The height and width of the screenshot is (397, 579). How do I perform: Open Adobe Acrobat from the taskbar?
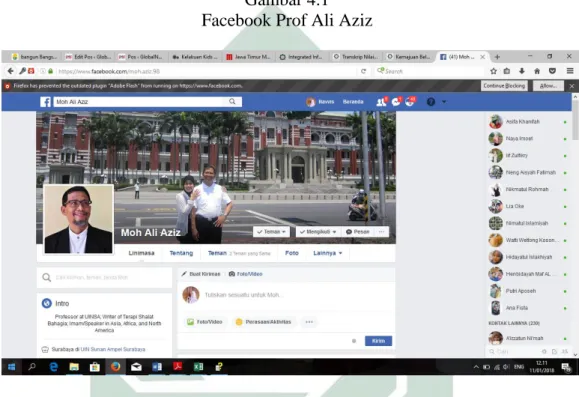pyautogui.click(x=178, y=367)
